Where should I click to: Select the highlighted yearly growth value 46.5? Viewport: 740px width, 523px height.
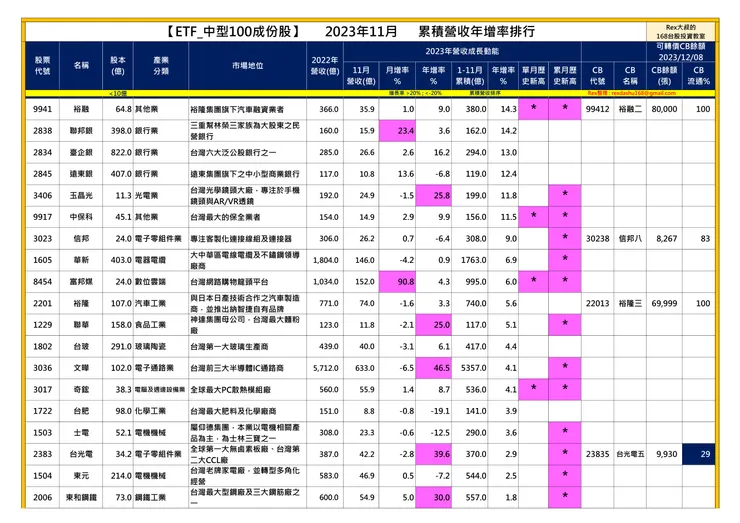click(433, 368)
